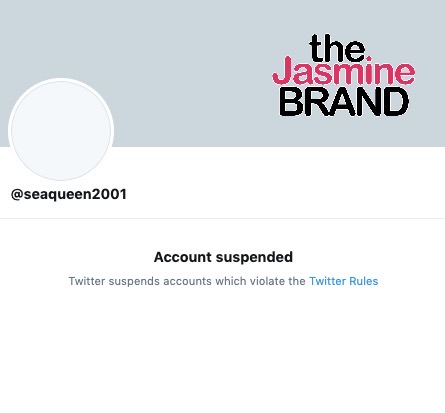This screenshot has height=413, width=445.
Task: Click the white border of profile avatar
Action: coord(61,79)
